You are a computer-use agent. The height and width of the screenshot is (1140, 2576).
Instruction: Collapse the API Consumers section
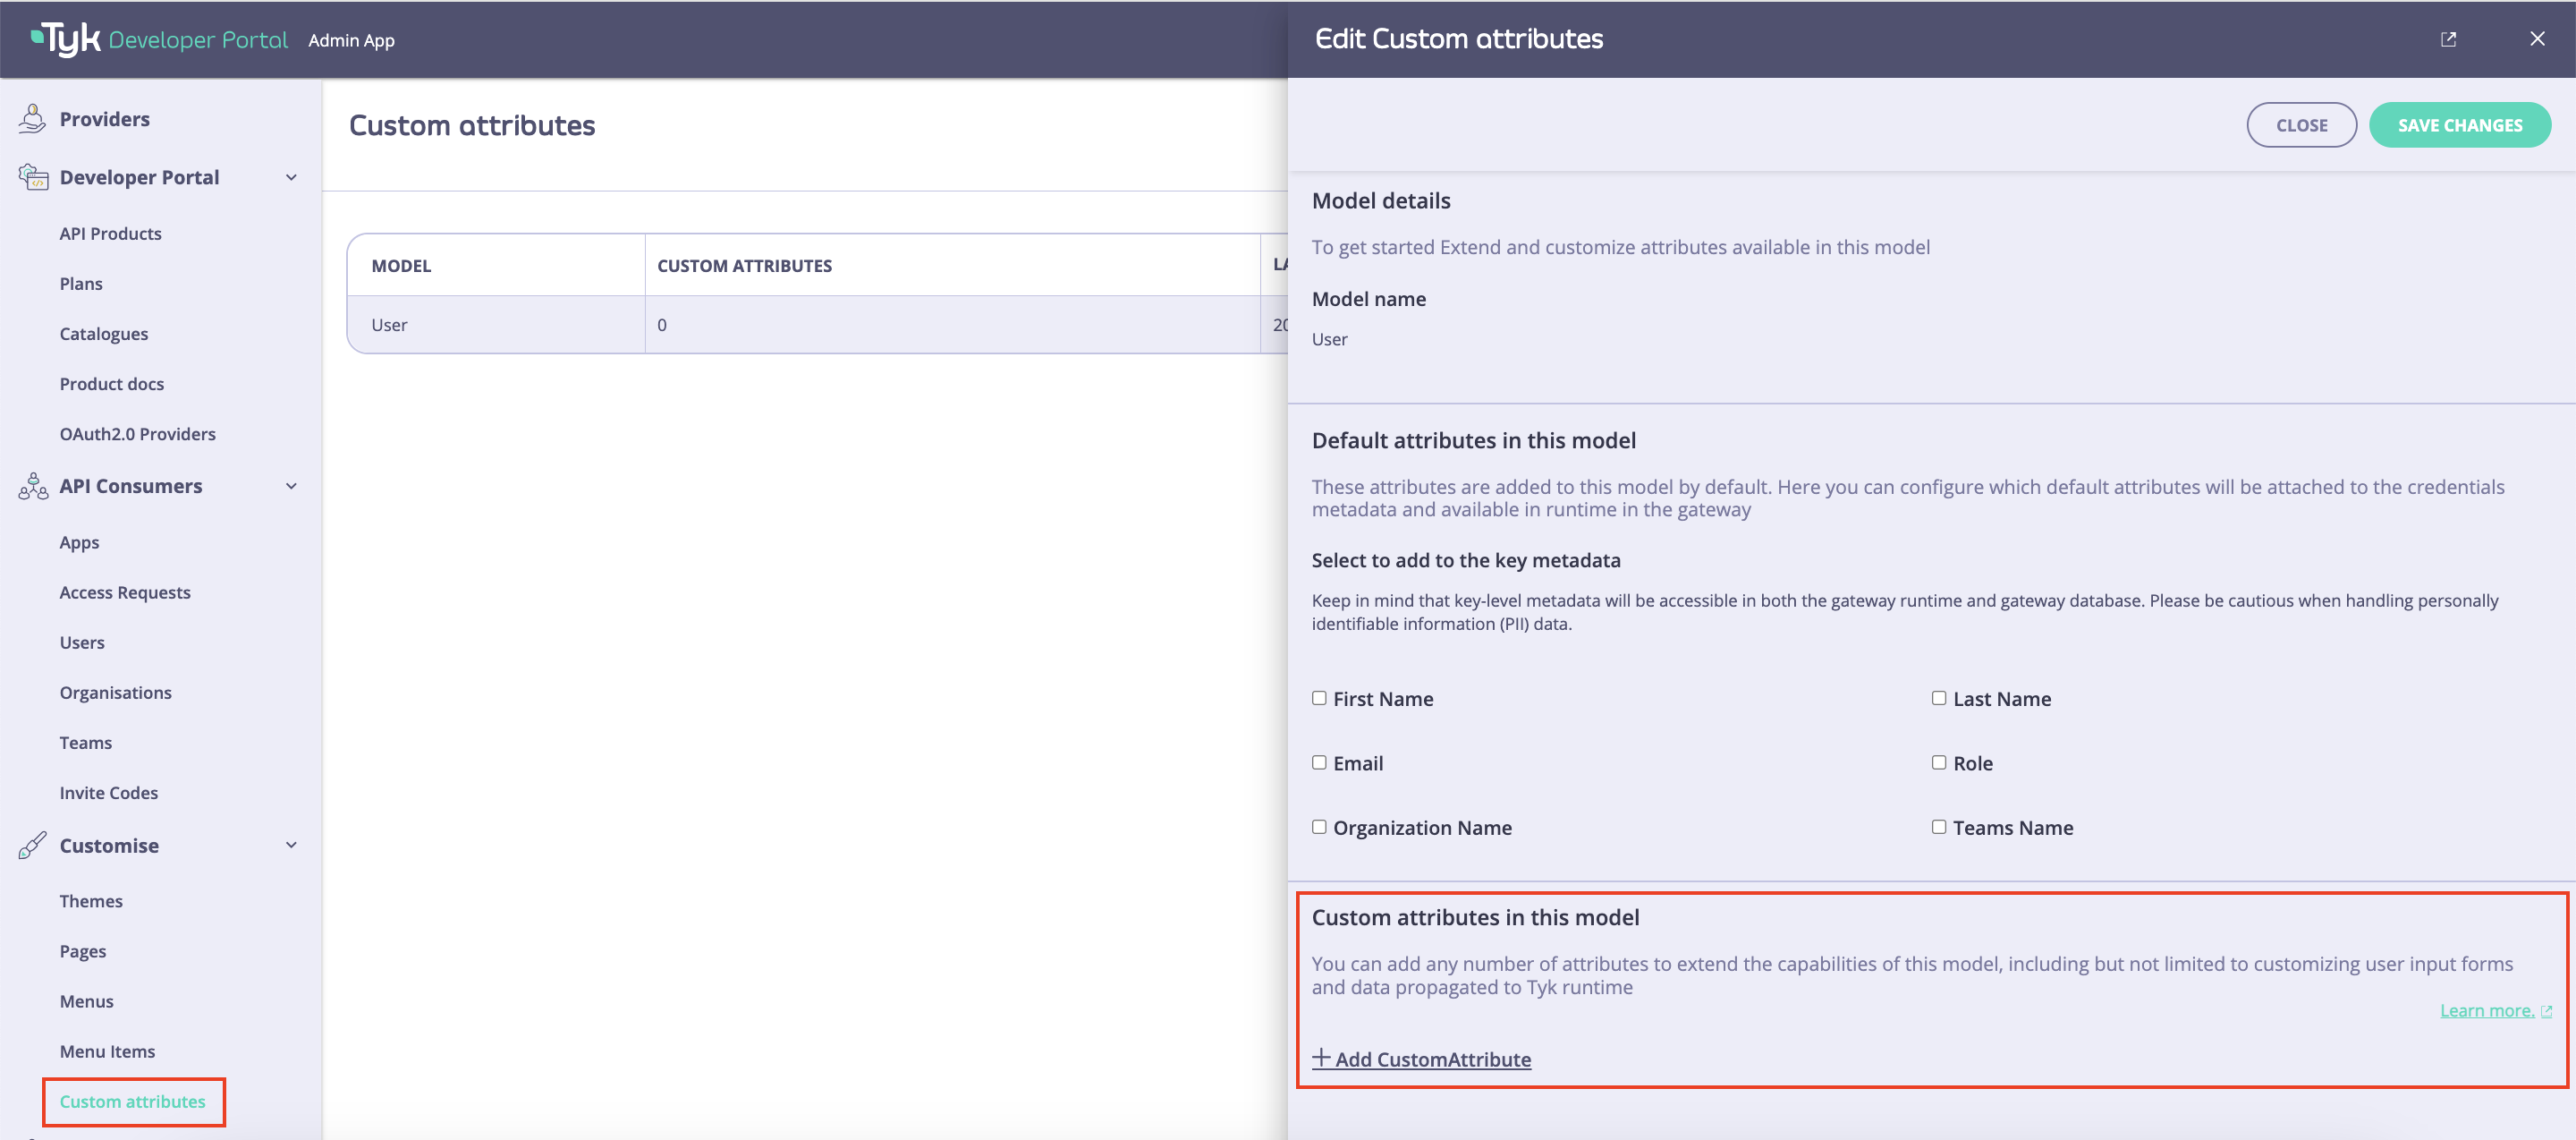pyautogui.click(x=291, y=486)
